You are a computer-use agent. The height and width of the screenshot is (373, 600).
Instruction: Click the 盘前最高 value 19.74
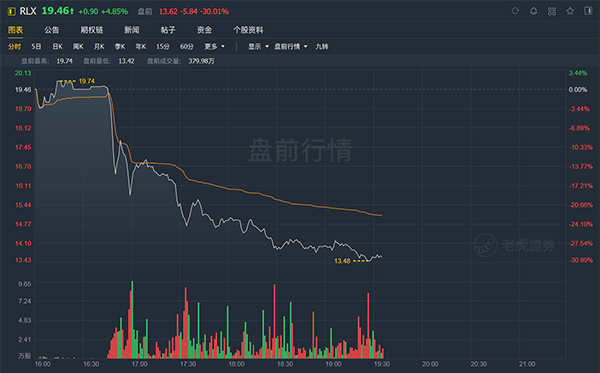click(x=64, y=61)
